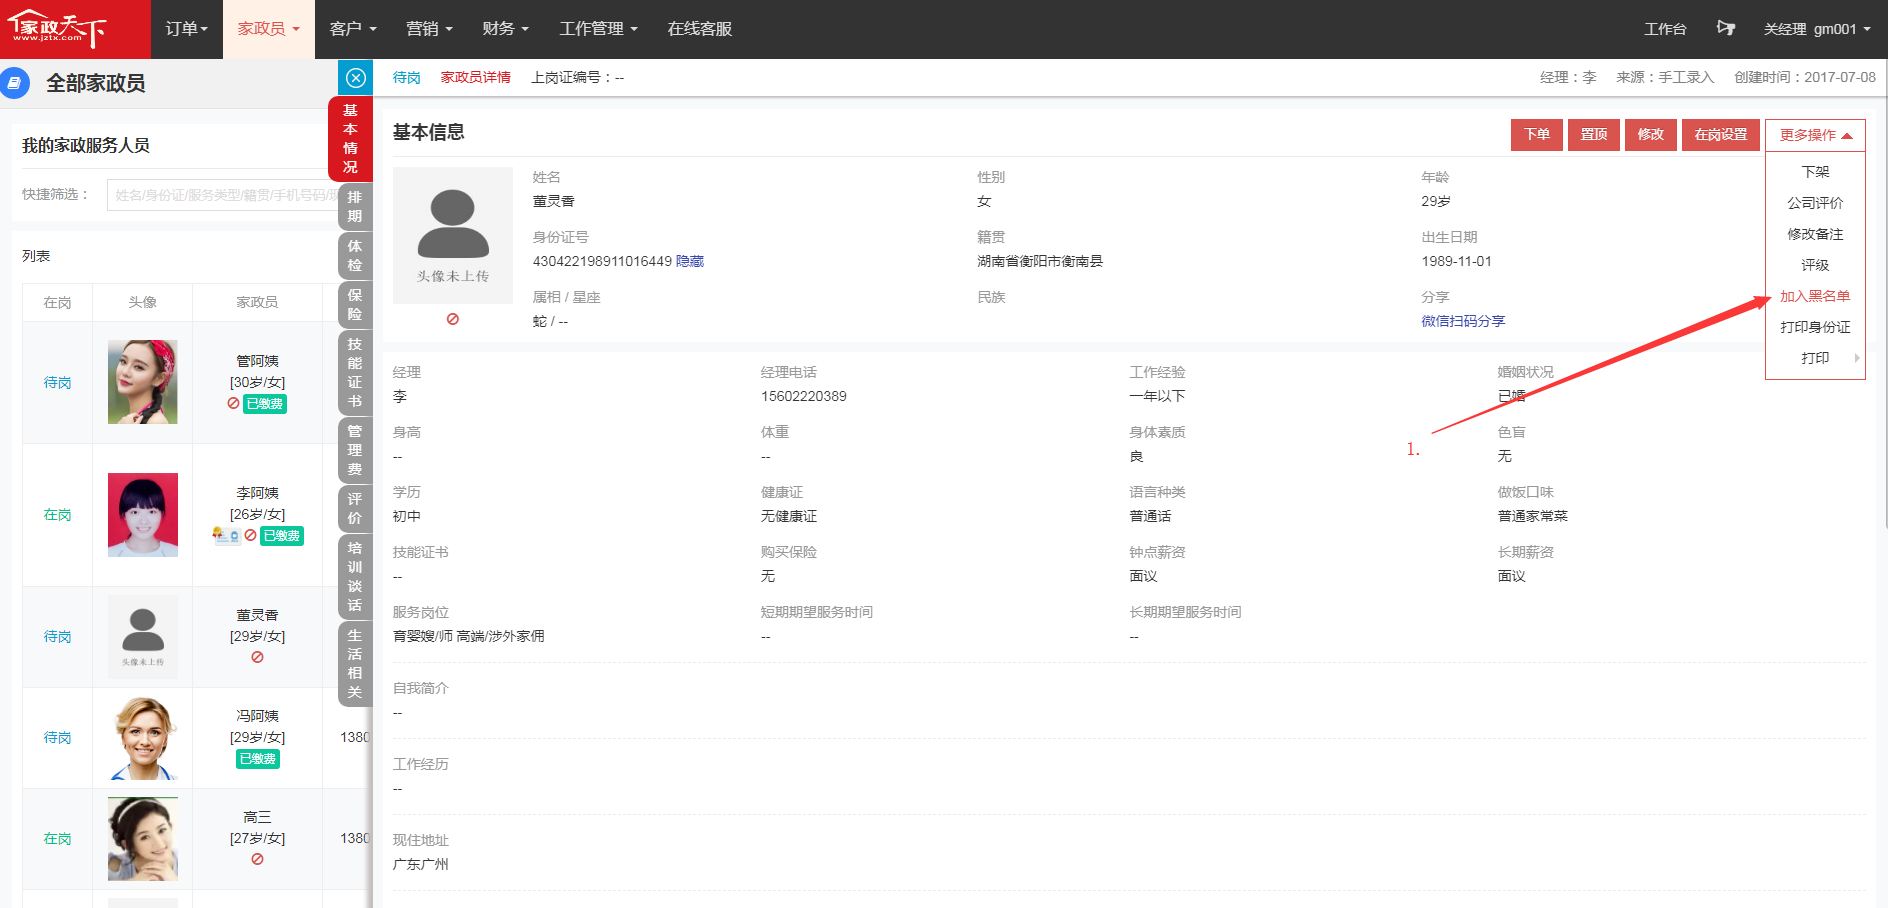
Task: Choose 修改备注 in the dropdown menu
Action: (1815, 234)
